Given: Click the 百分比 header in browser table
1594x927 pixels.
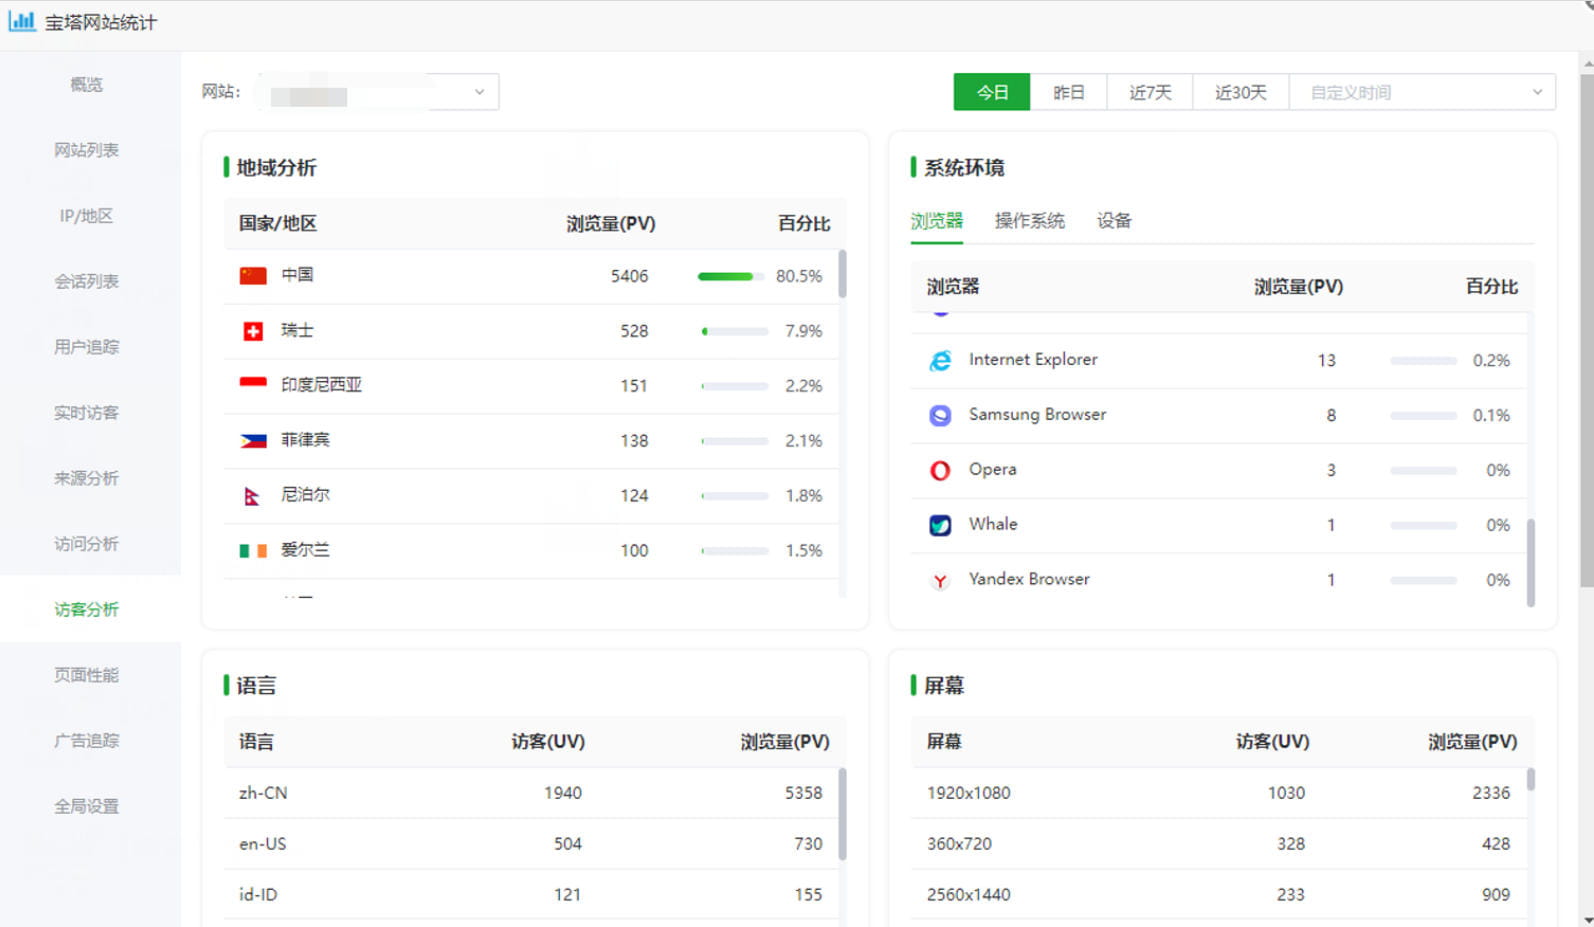Looking at the screenshot, I should pos(1491,286).
